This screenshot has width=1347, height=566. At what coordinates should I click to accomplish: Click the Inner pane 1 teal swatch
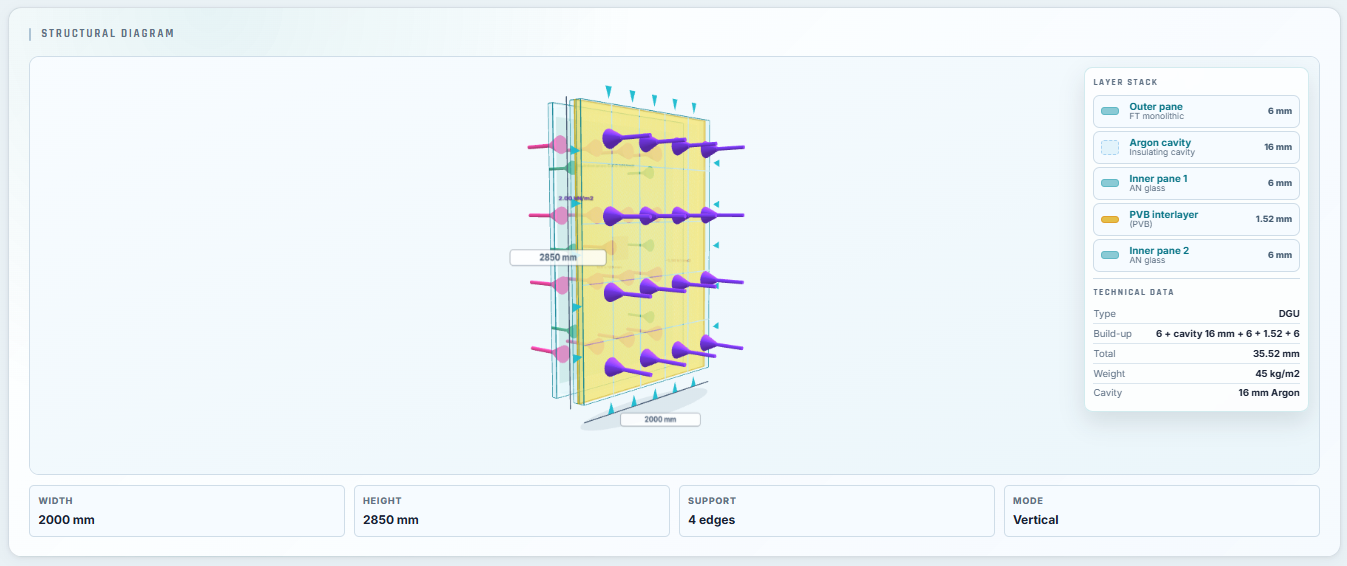[1110, 183]
